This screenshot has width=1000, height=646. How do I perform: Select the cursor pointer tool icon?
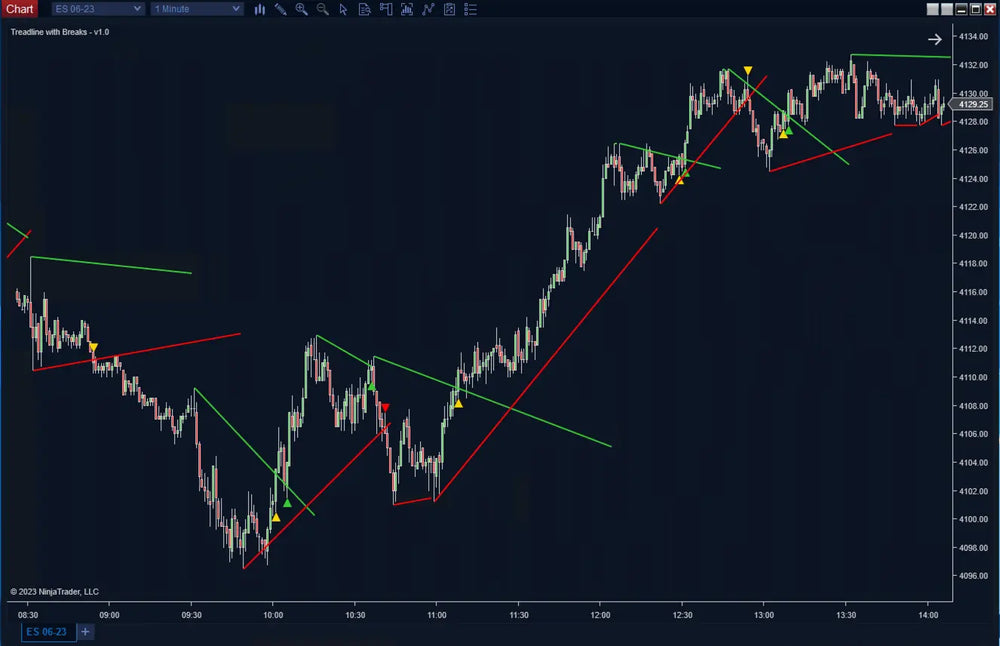tap(342, 9)
